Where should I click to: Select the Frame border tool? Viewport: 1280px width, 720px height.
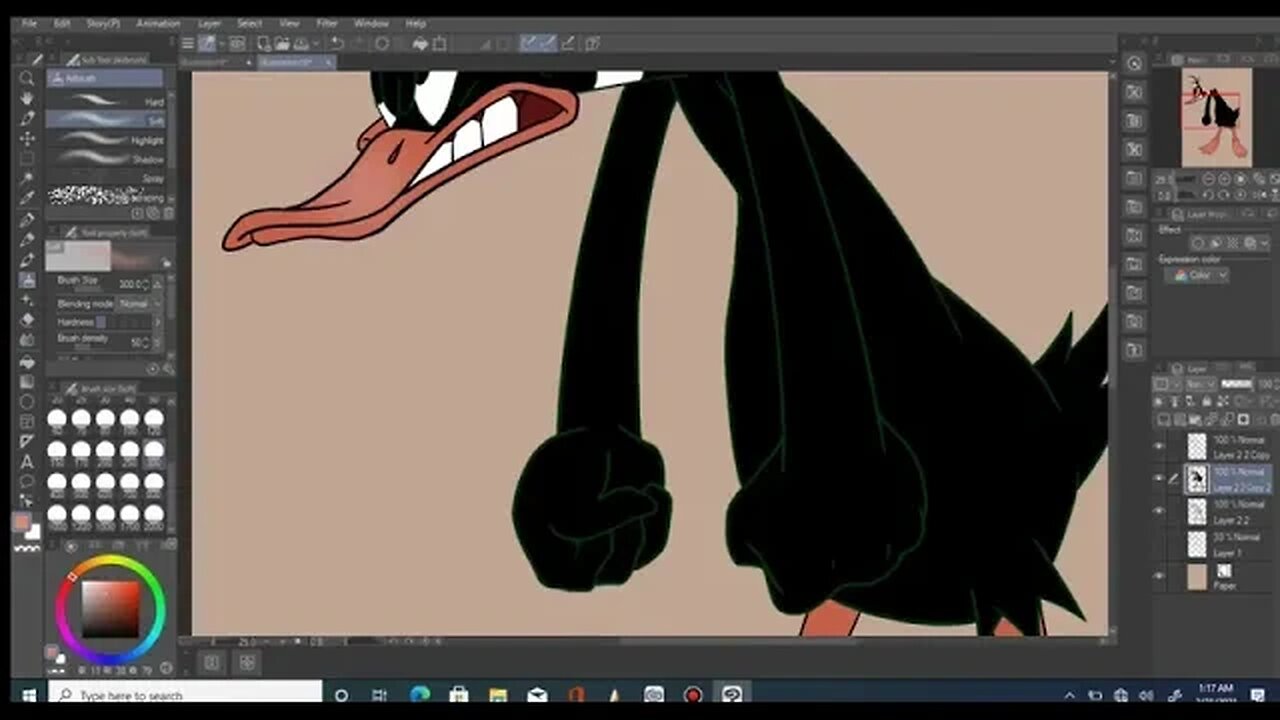click(27, 421)
